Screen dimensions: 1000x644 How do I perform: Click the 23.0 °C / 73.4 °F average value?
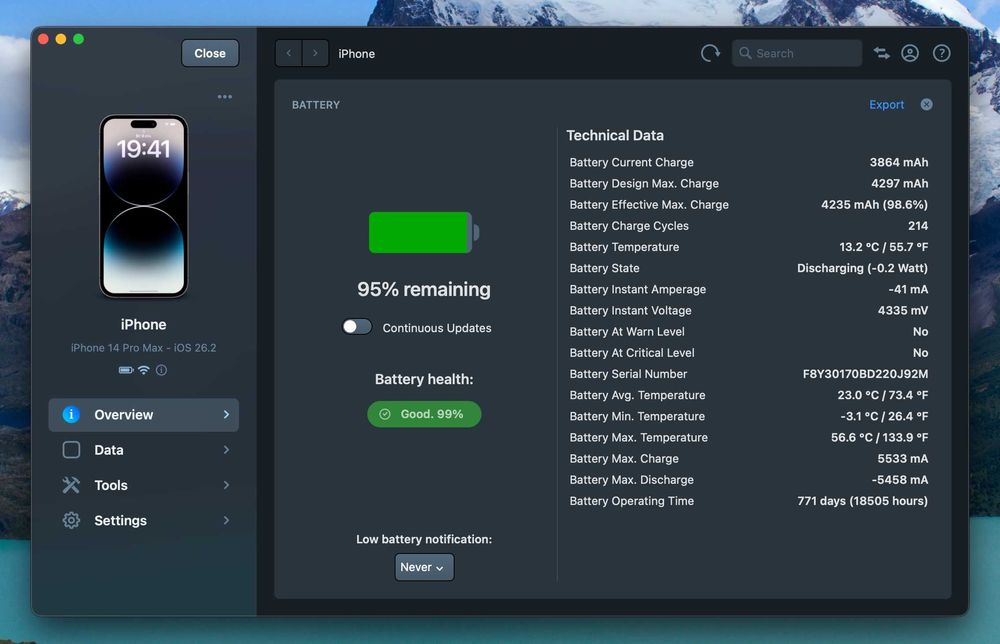883,395
